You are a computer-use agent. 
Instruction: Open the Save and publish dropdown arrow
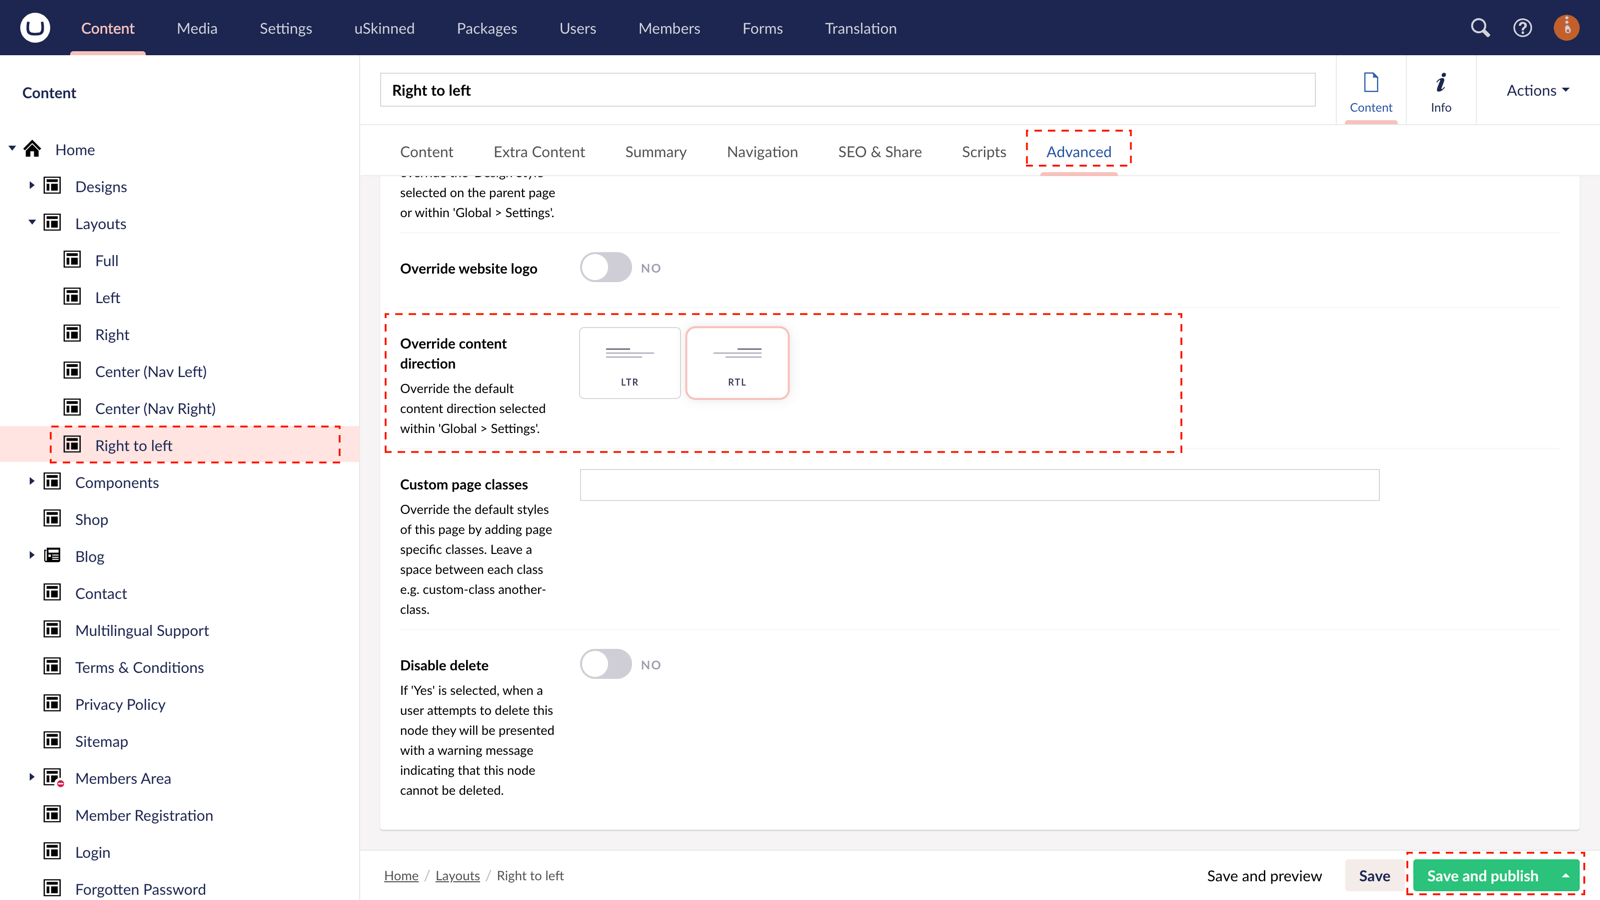pyautogui.click(x=1565, y=875)
